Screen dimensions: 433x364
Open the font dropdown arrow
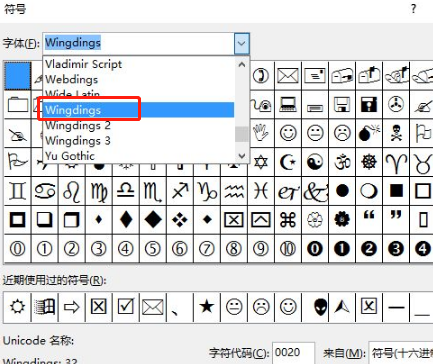pos(242,43)
